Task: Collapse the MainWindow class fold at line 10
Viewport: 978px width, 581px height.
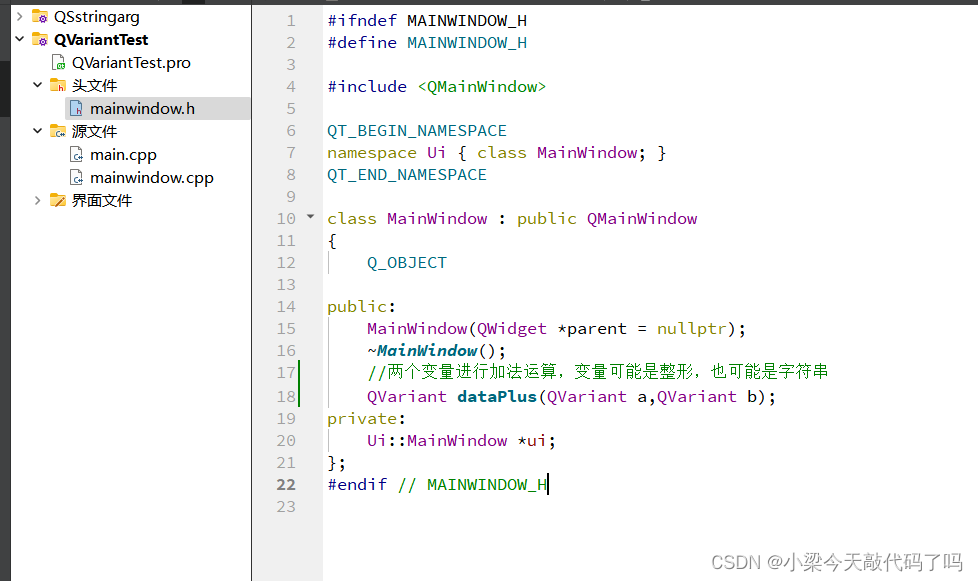Action: click(x=310, y=217)
